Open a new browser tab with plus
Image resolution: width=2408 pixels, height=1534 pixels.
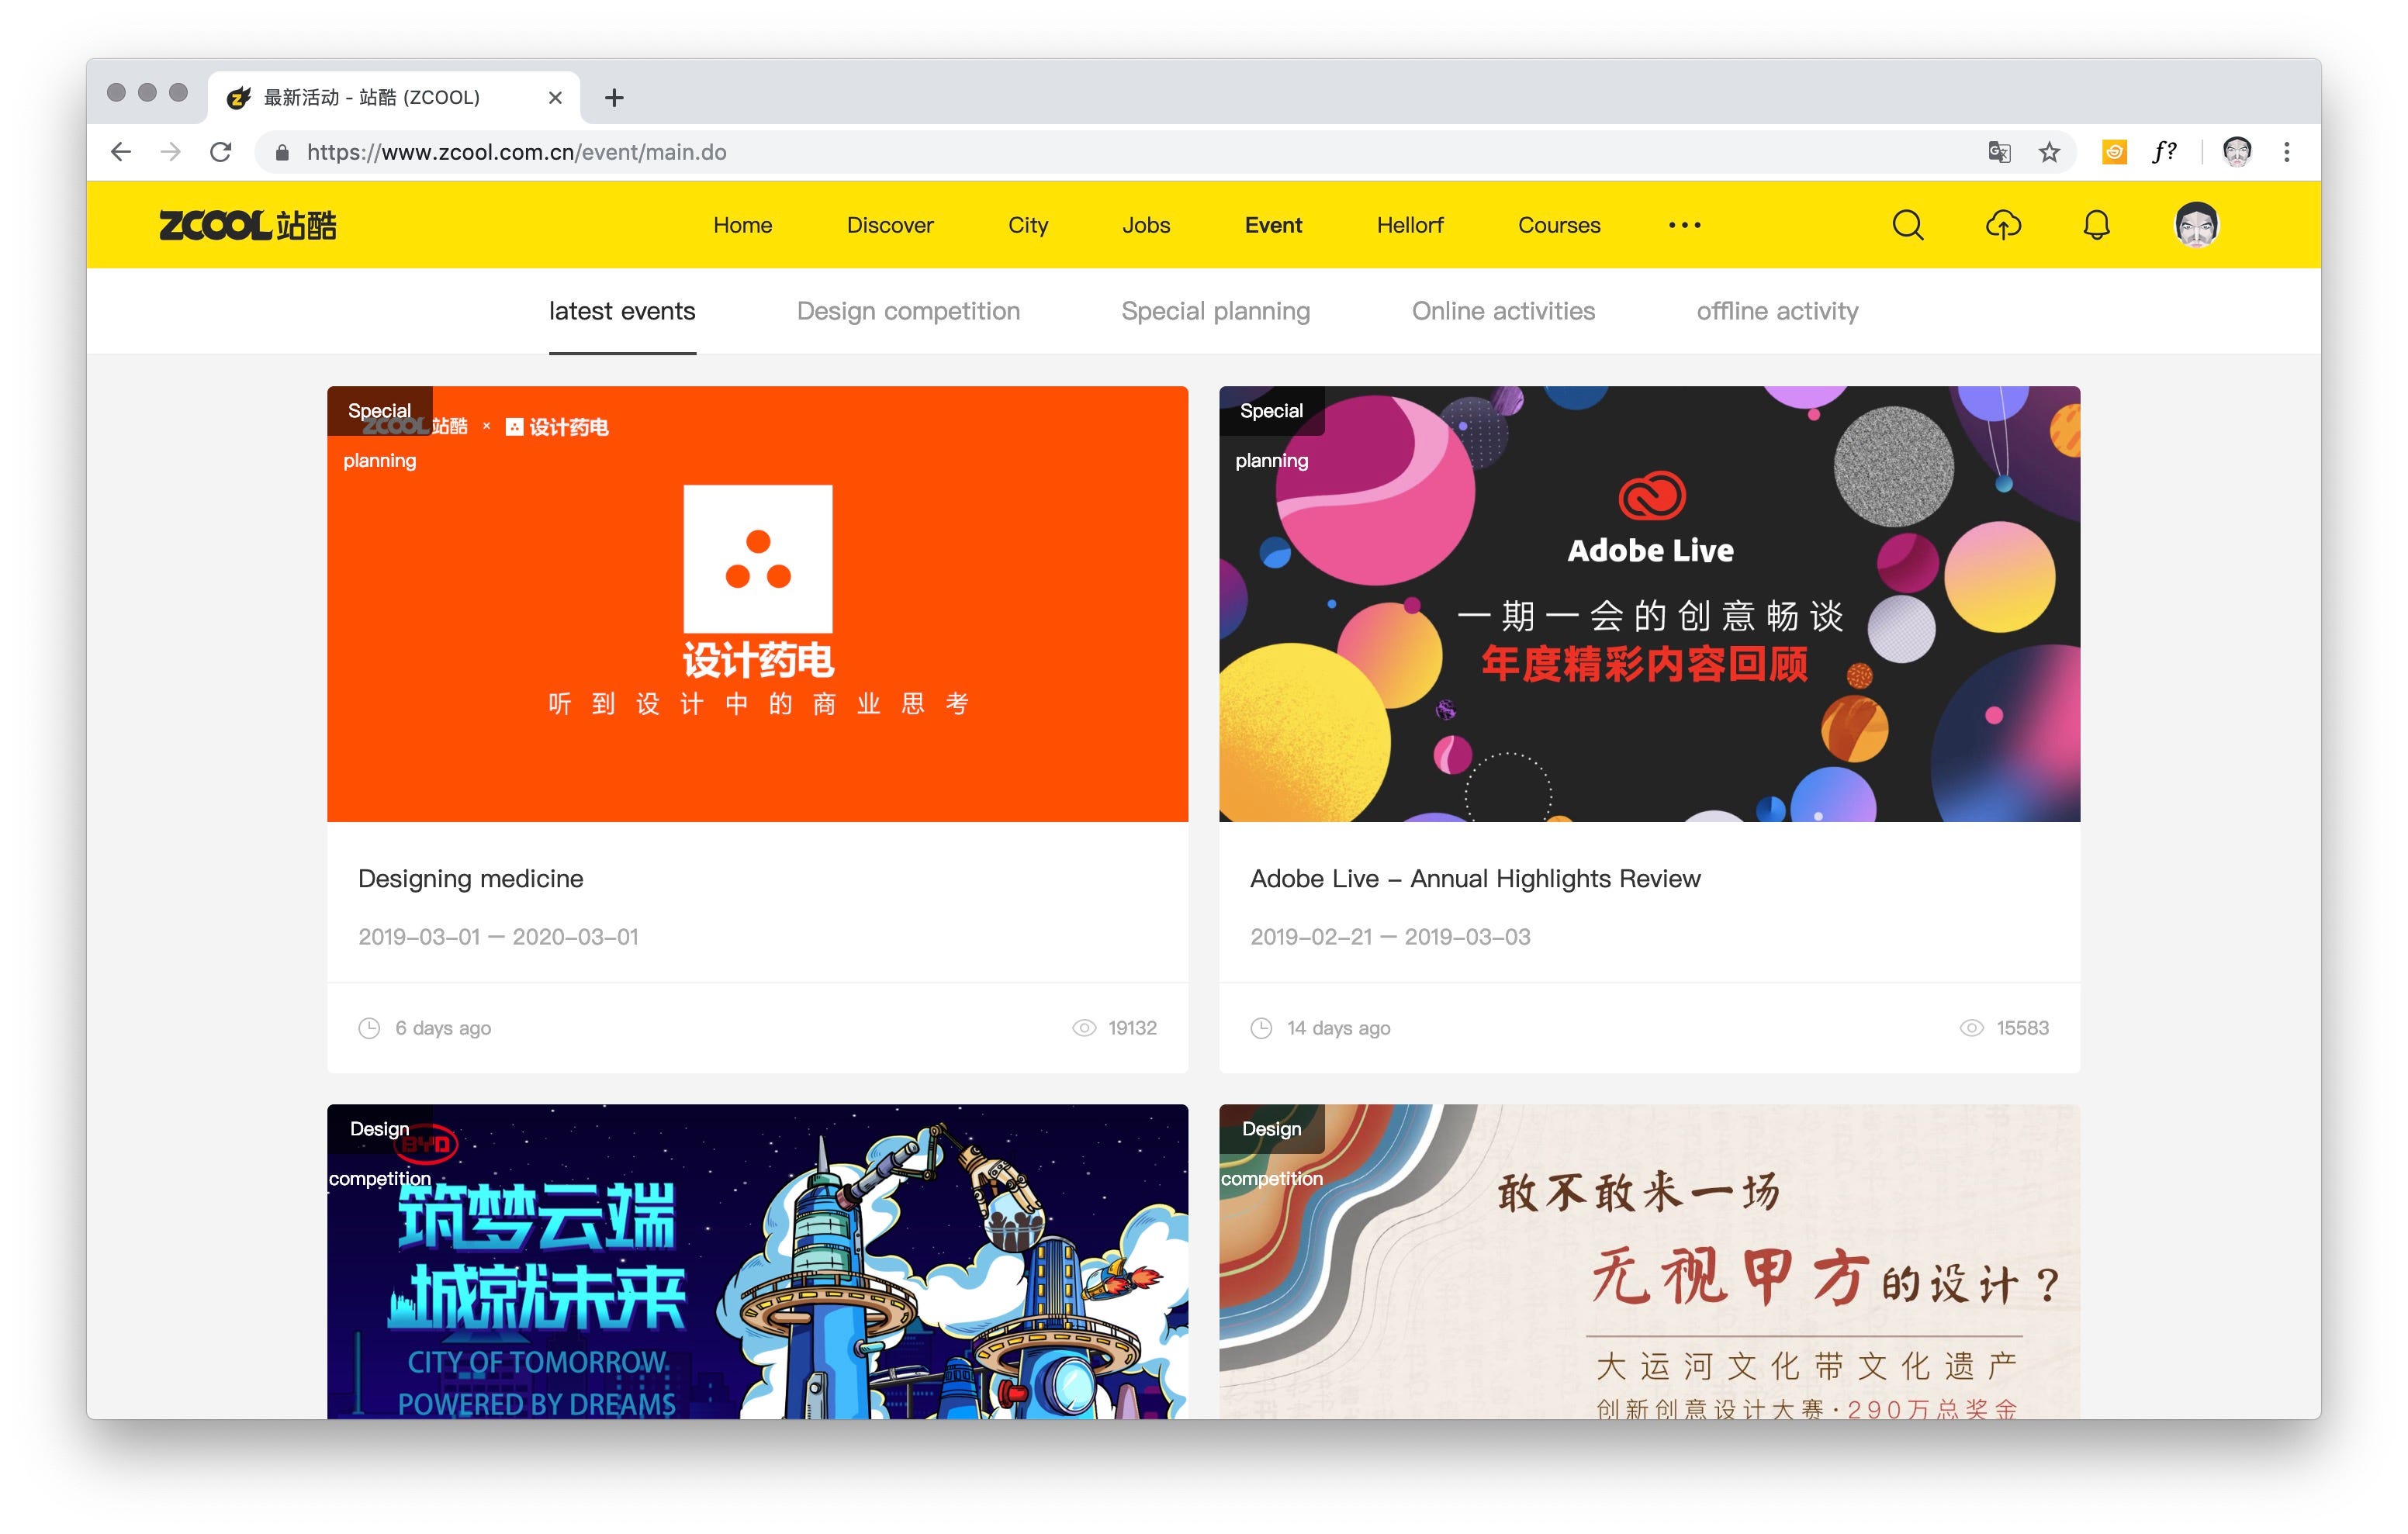point(614,97)
